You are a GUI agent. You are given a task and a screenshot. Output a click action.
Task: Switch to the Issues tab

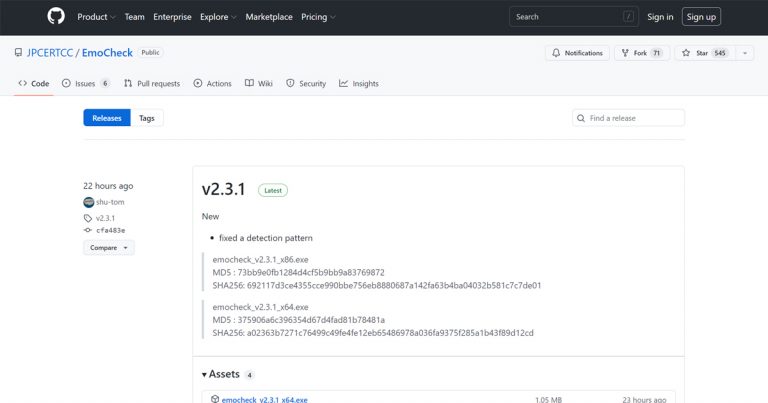click(85, 84)
